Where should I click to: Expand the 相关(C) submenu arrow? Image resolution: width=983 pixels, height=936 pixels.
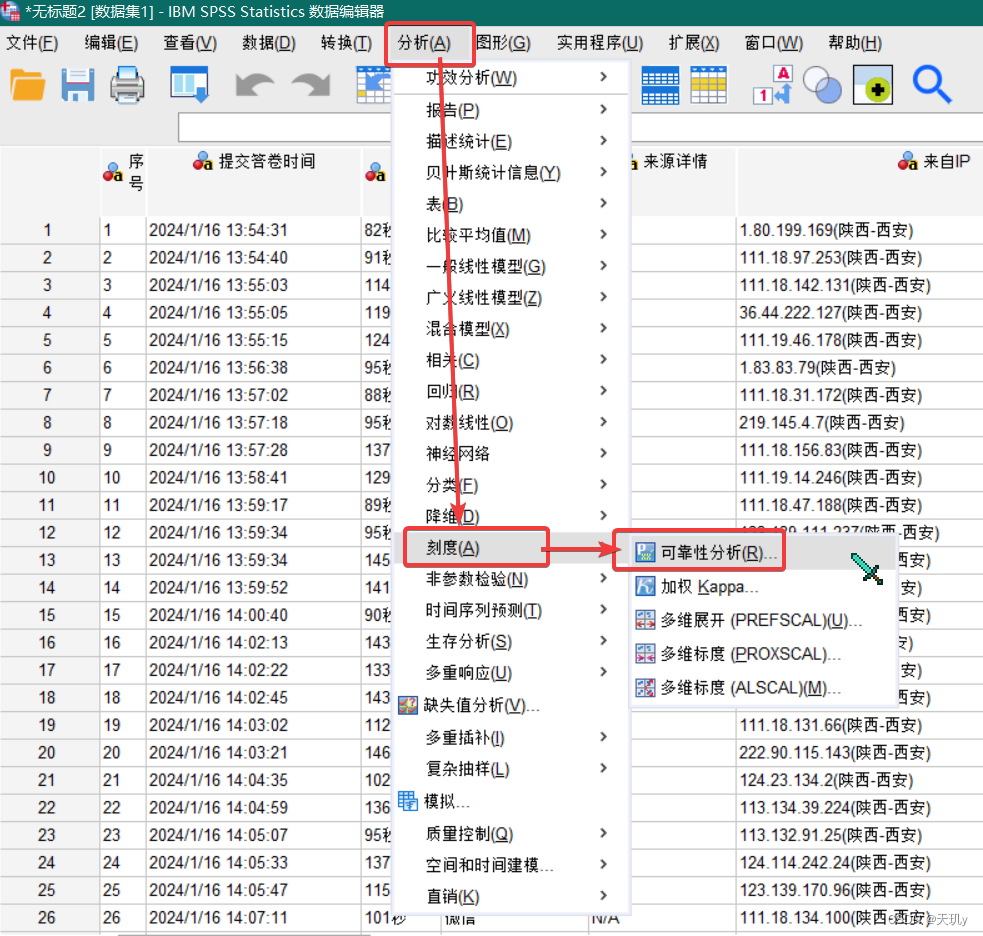pos(603,359)
